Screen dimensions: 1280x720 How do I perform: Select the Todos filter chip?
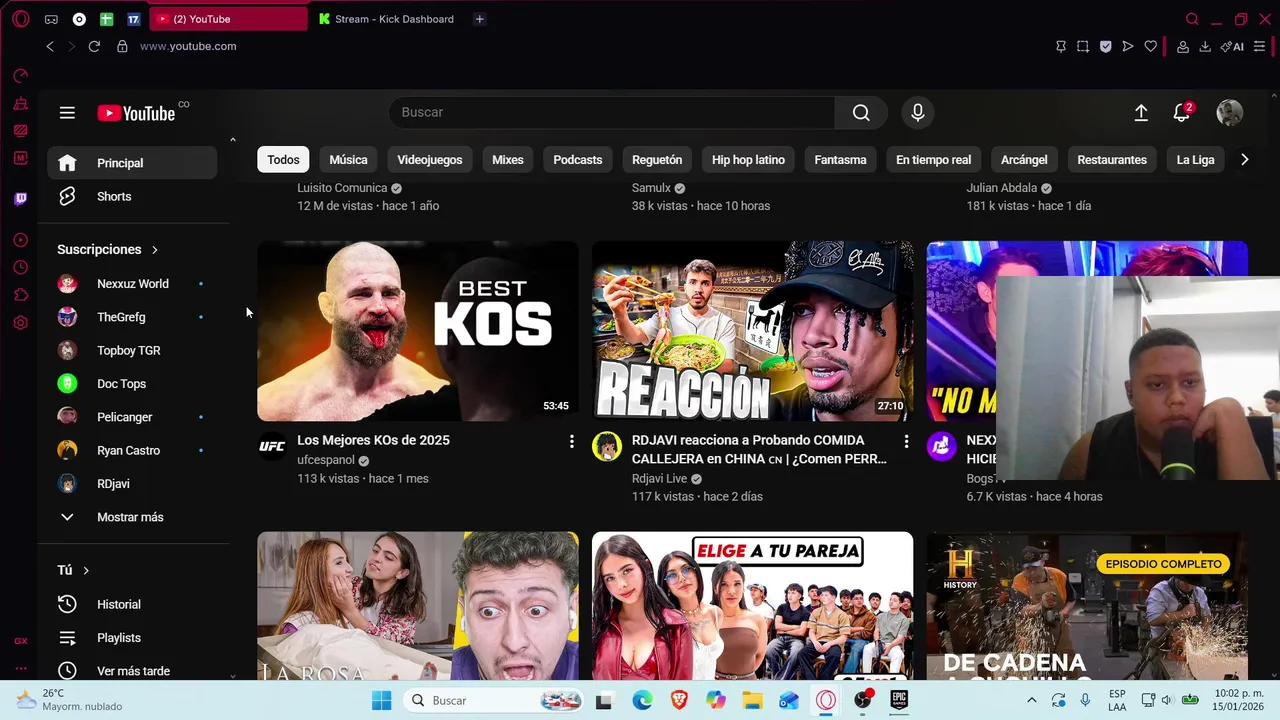[x=283, y=160]
